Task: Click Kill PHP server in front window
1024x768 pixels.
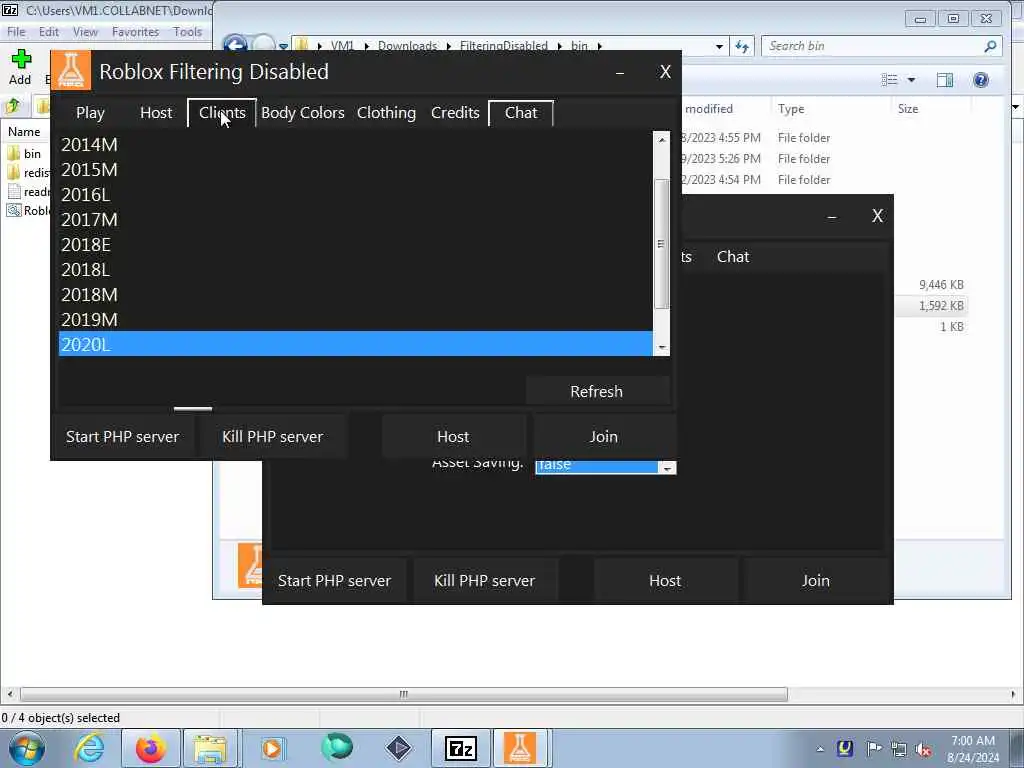Action: 272,436
